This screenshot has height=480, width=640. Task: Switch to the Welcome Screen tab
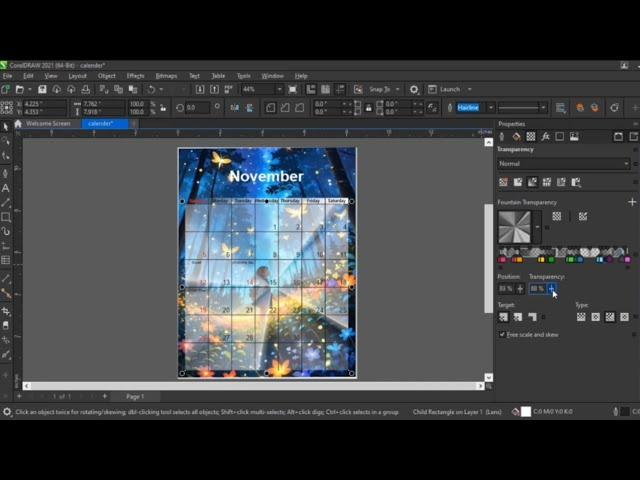click(x=48, y=123)
